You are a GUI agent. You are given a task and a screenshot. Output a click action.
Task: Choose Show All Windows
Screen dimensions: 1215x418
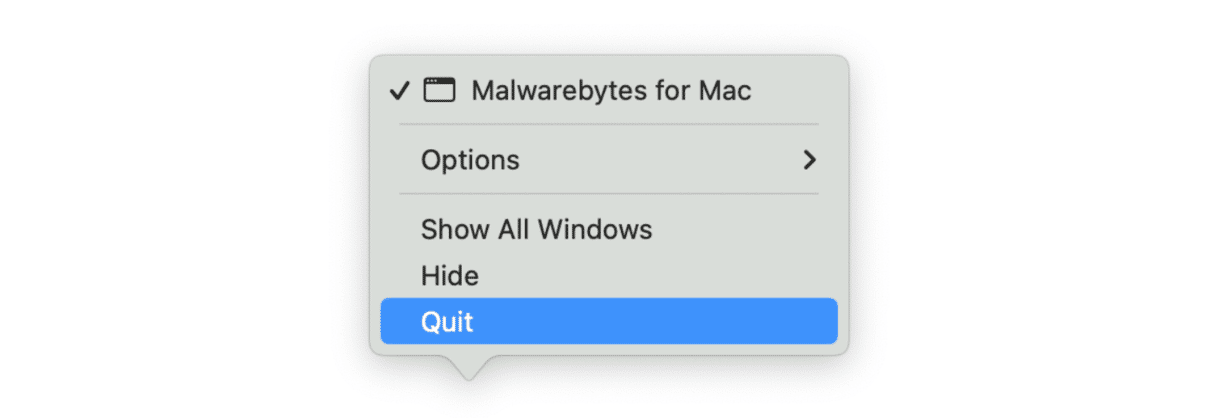coord(536,230)
